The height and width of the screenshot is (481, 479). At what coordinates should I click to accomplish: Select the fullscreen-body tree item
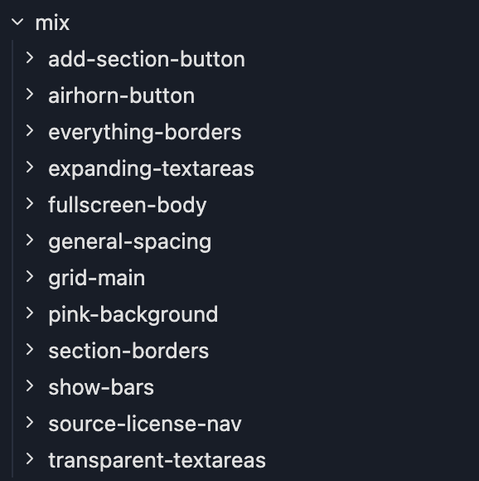(127, 205)
